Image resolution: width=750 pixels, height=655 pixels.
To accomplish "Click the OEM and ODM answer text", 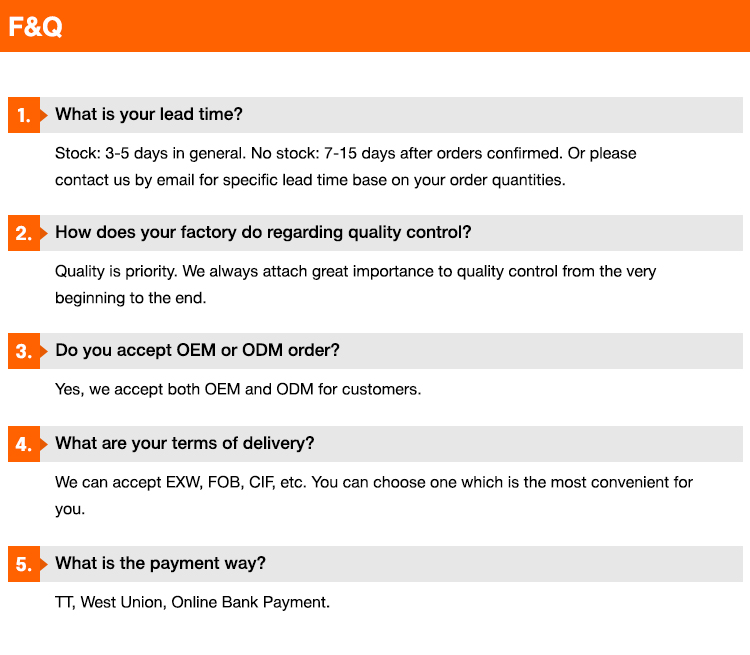I will pos(238,389).
